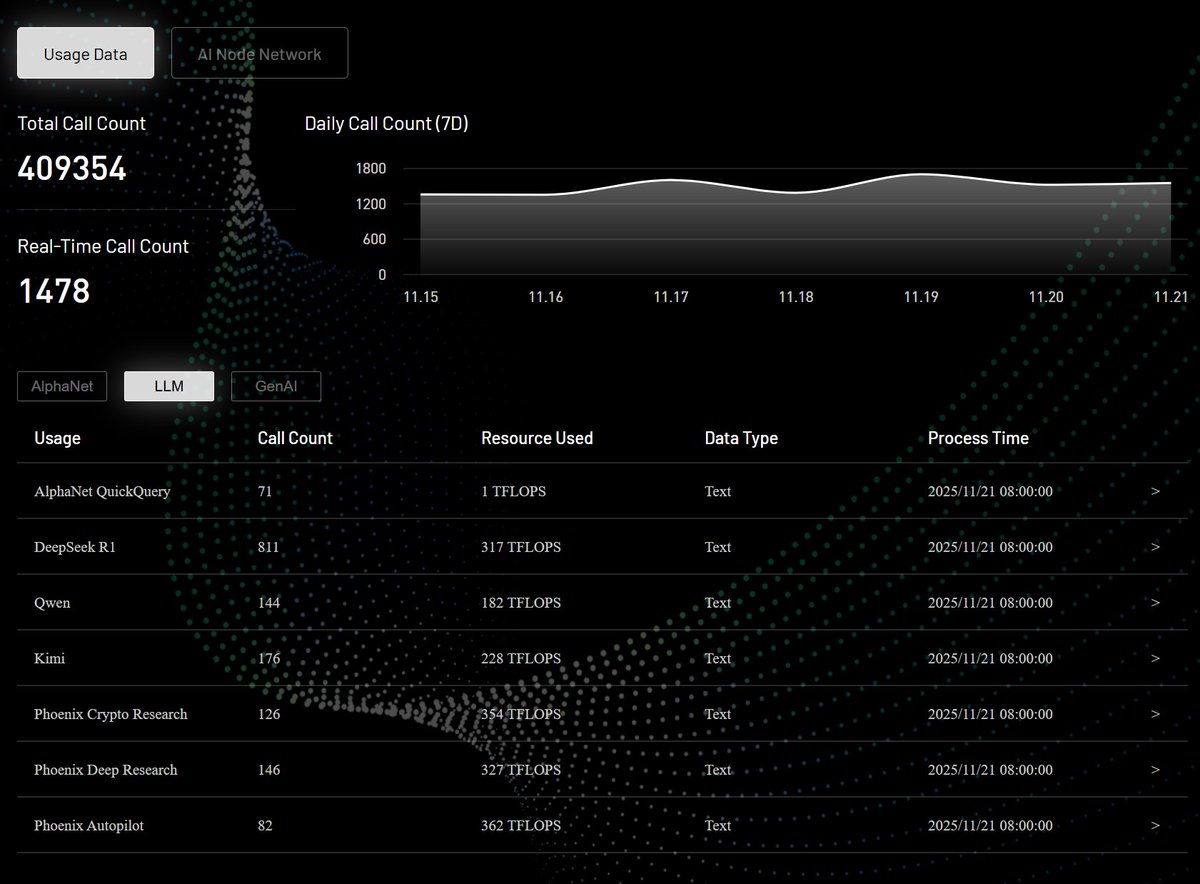Screen dimensions: 1200x884
Task: Select the Usage Data tab
Action: [85, 52]
